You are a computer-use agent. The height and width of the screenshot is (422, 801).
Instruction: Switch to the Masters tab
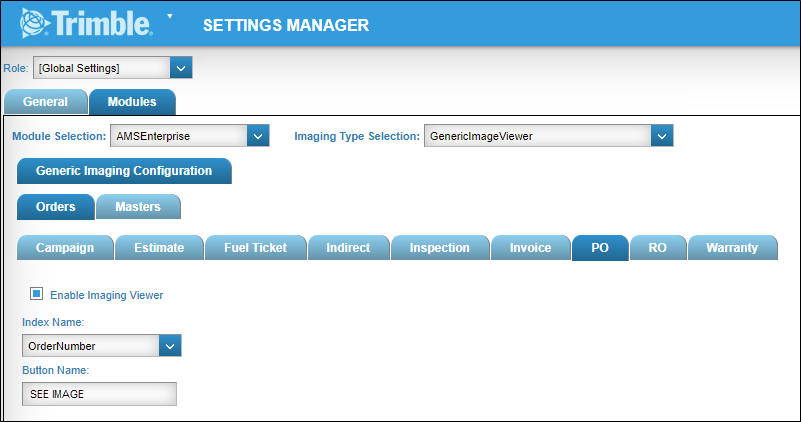click(139, 207)
